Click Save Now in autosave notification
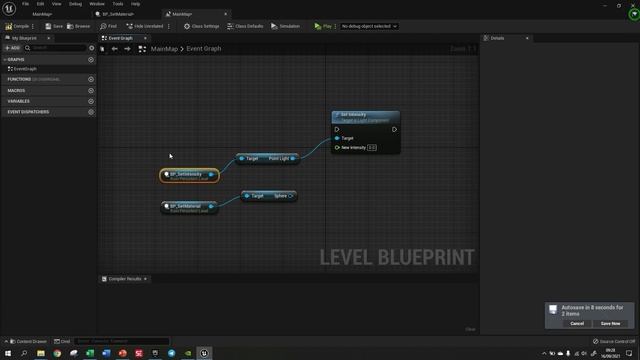 pyautogui.click(x=610, y=323)
